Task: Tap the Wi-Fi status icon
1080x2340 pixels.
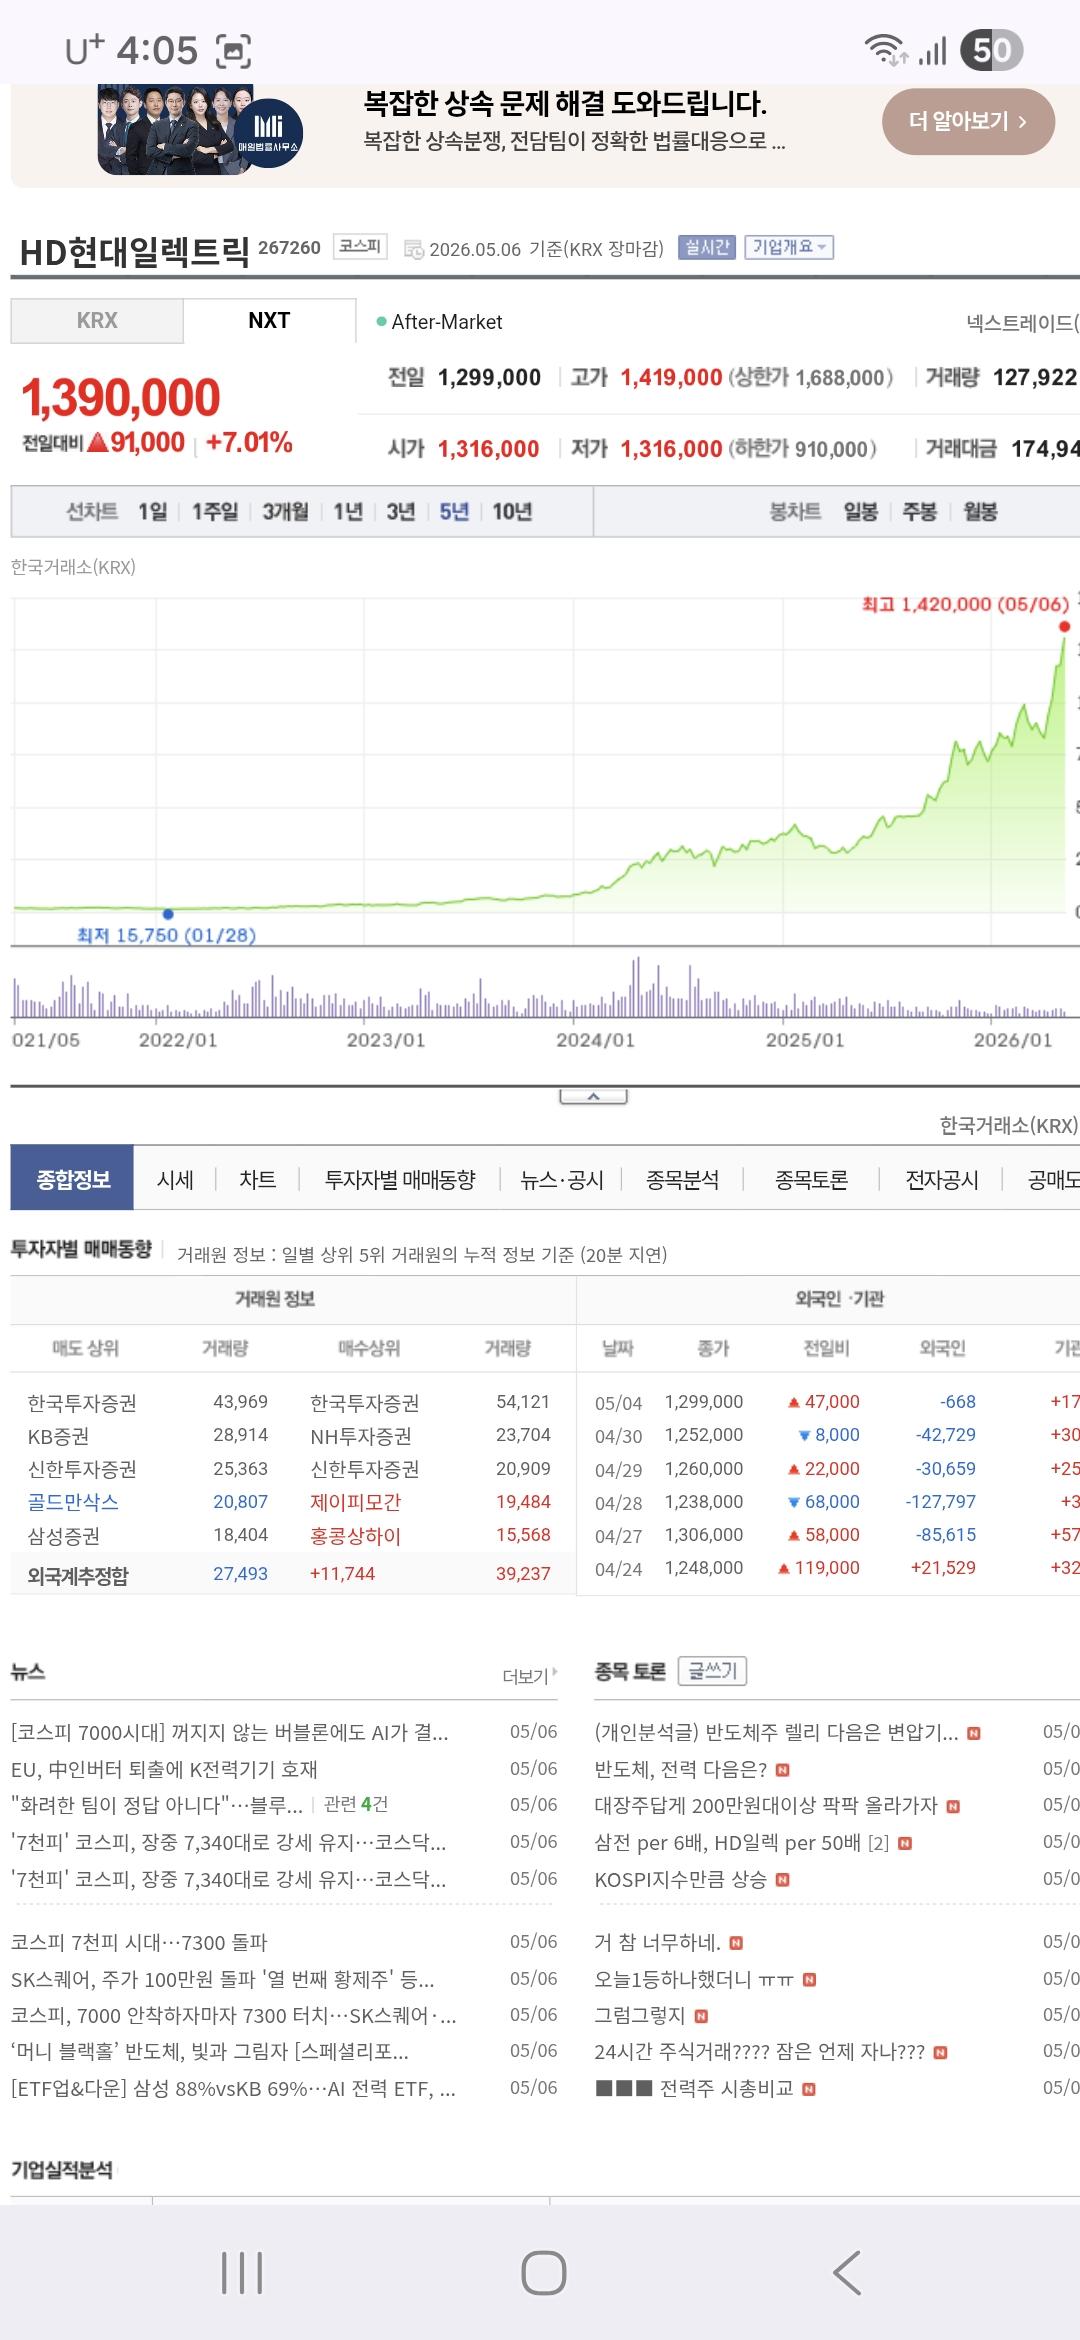Action: 886,50
